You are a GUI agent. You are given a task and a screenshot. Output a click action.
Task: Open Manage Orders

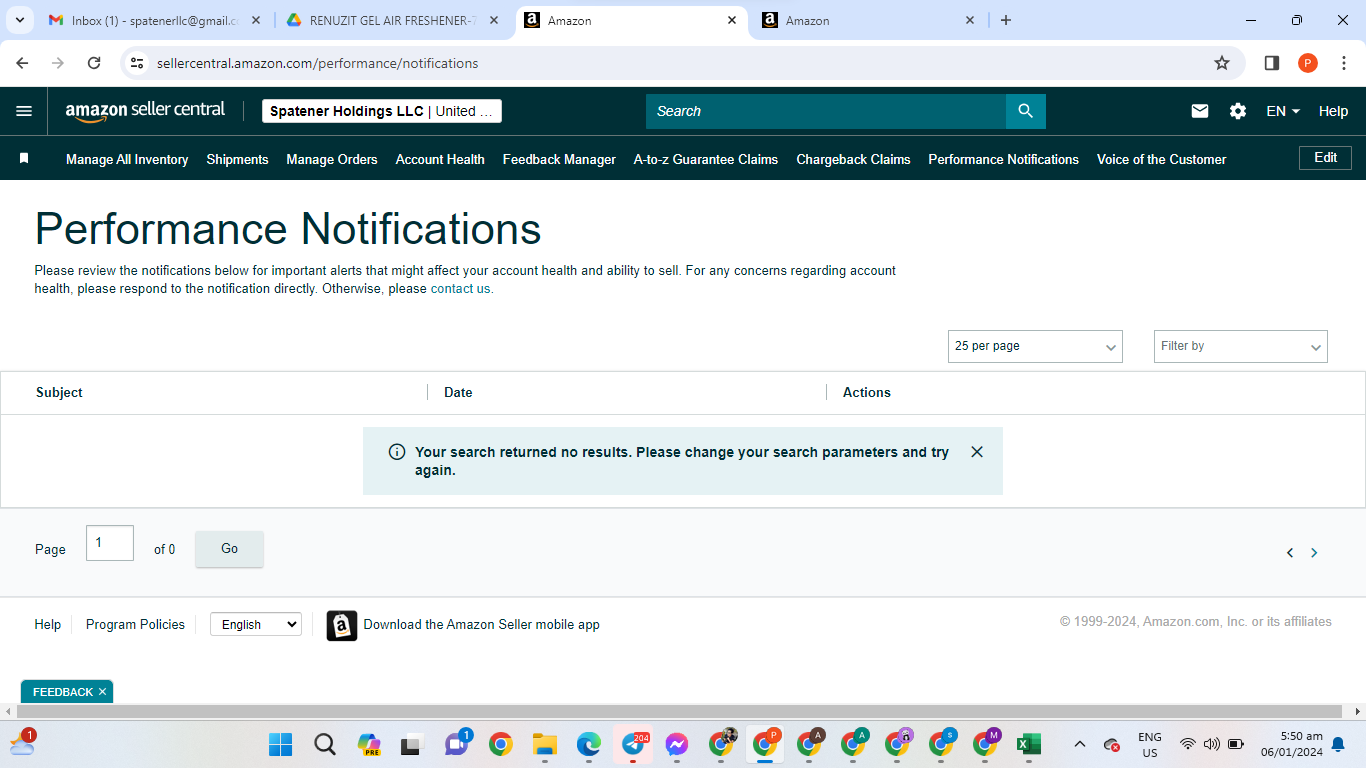tap(332, 159)
